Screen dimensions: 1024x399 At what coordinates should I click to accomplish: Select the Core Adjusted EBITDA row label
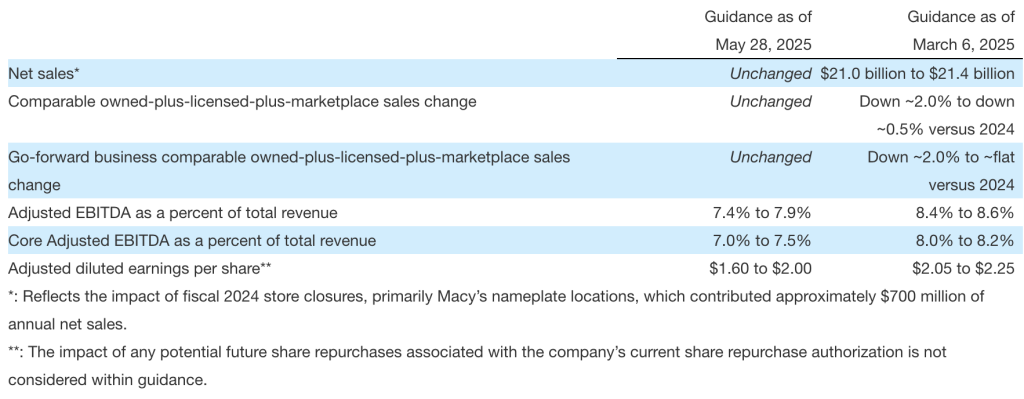[192, 241]
